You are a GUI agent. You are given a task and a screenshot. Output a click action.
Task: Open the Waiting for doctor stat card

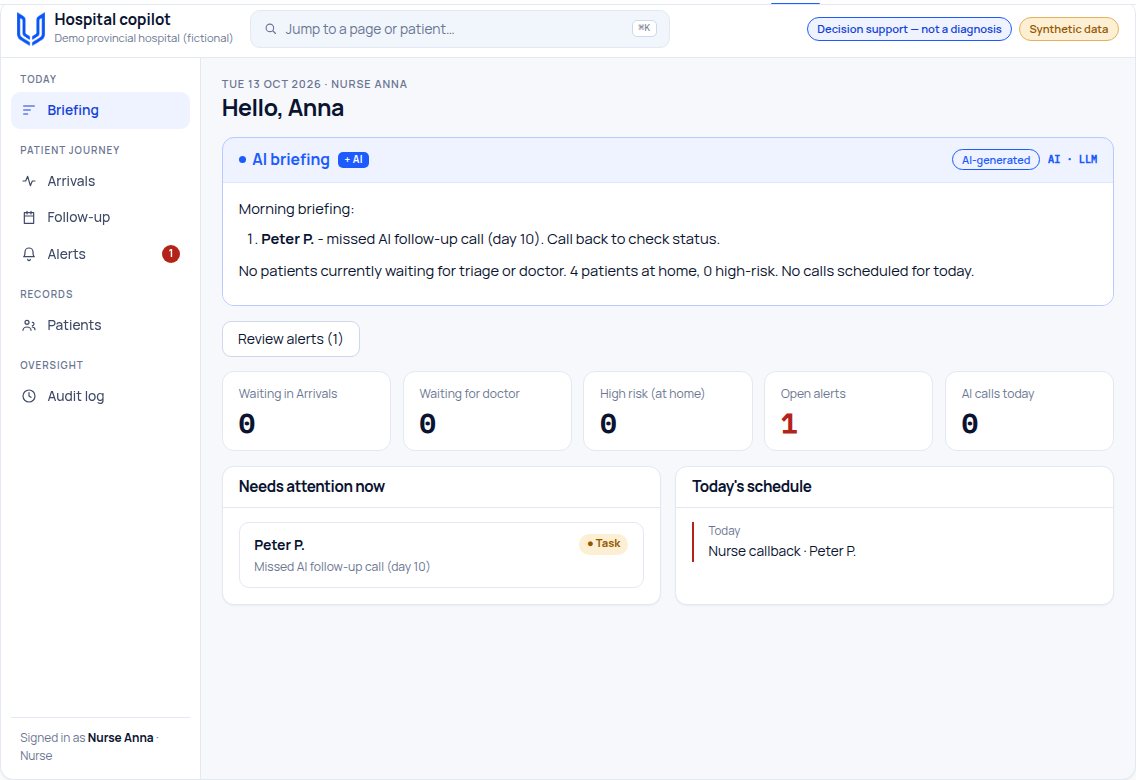pyautogui.click(x=487, y=411)
